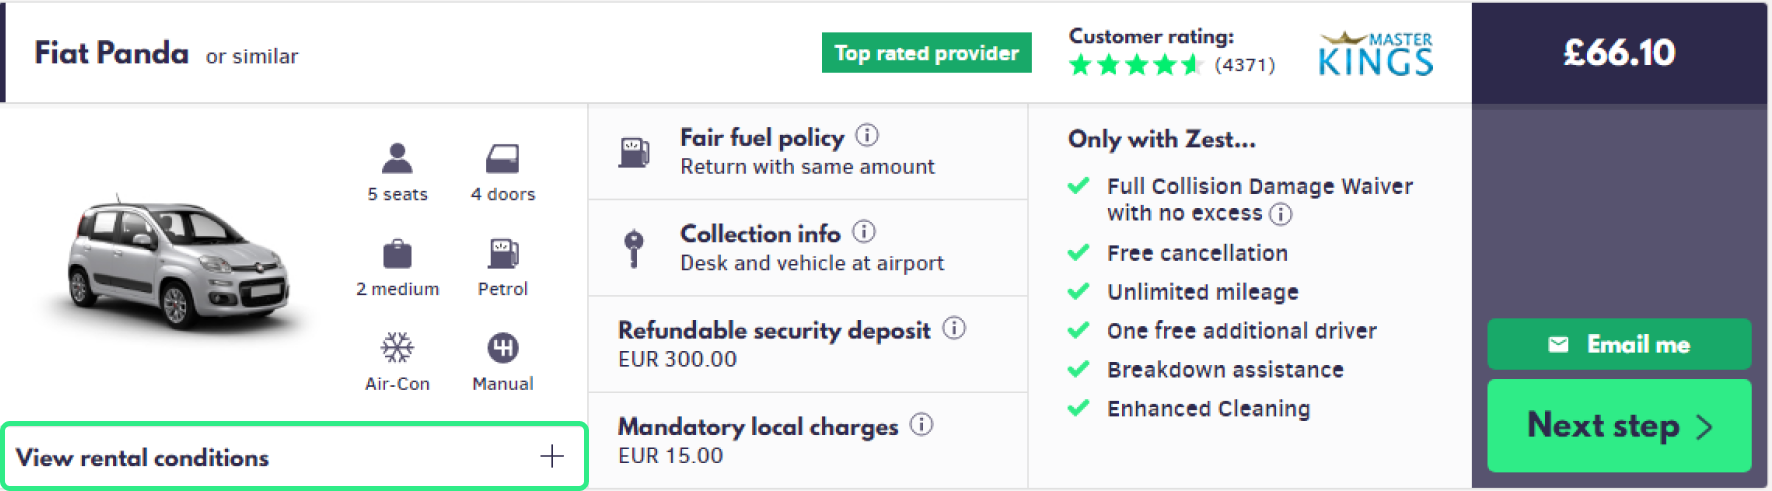The height and width of the screenshot is (491, 1772).
Task: Click the Fair fuel policy info icon
Action: click(x=867, y=135)
